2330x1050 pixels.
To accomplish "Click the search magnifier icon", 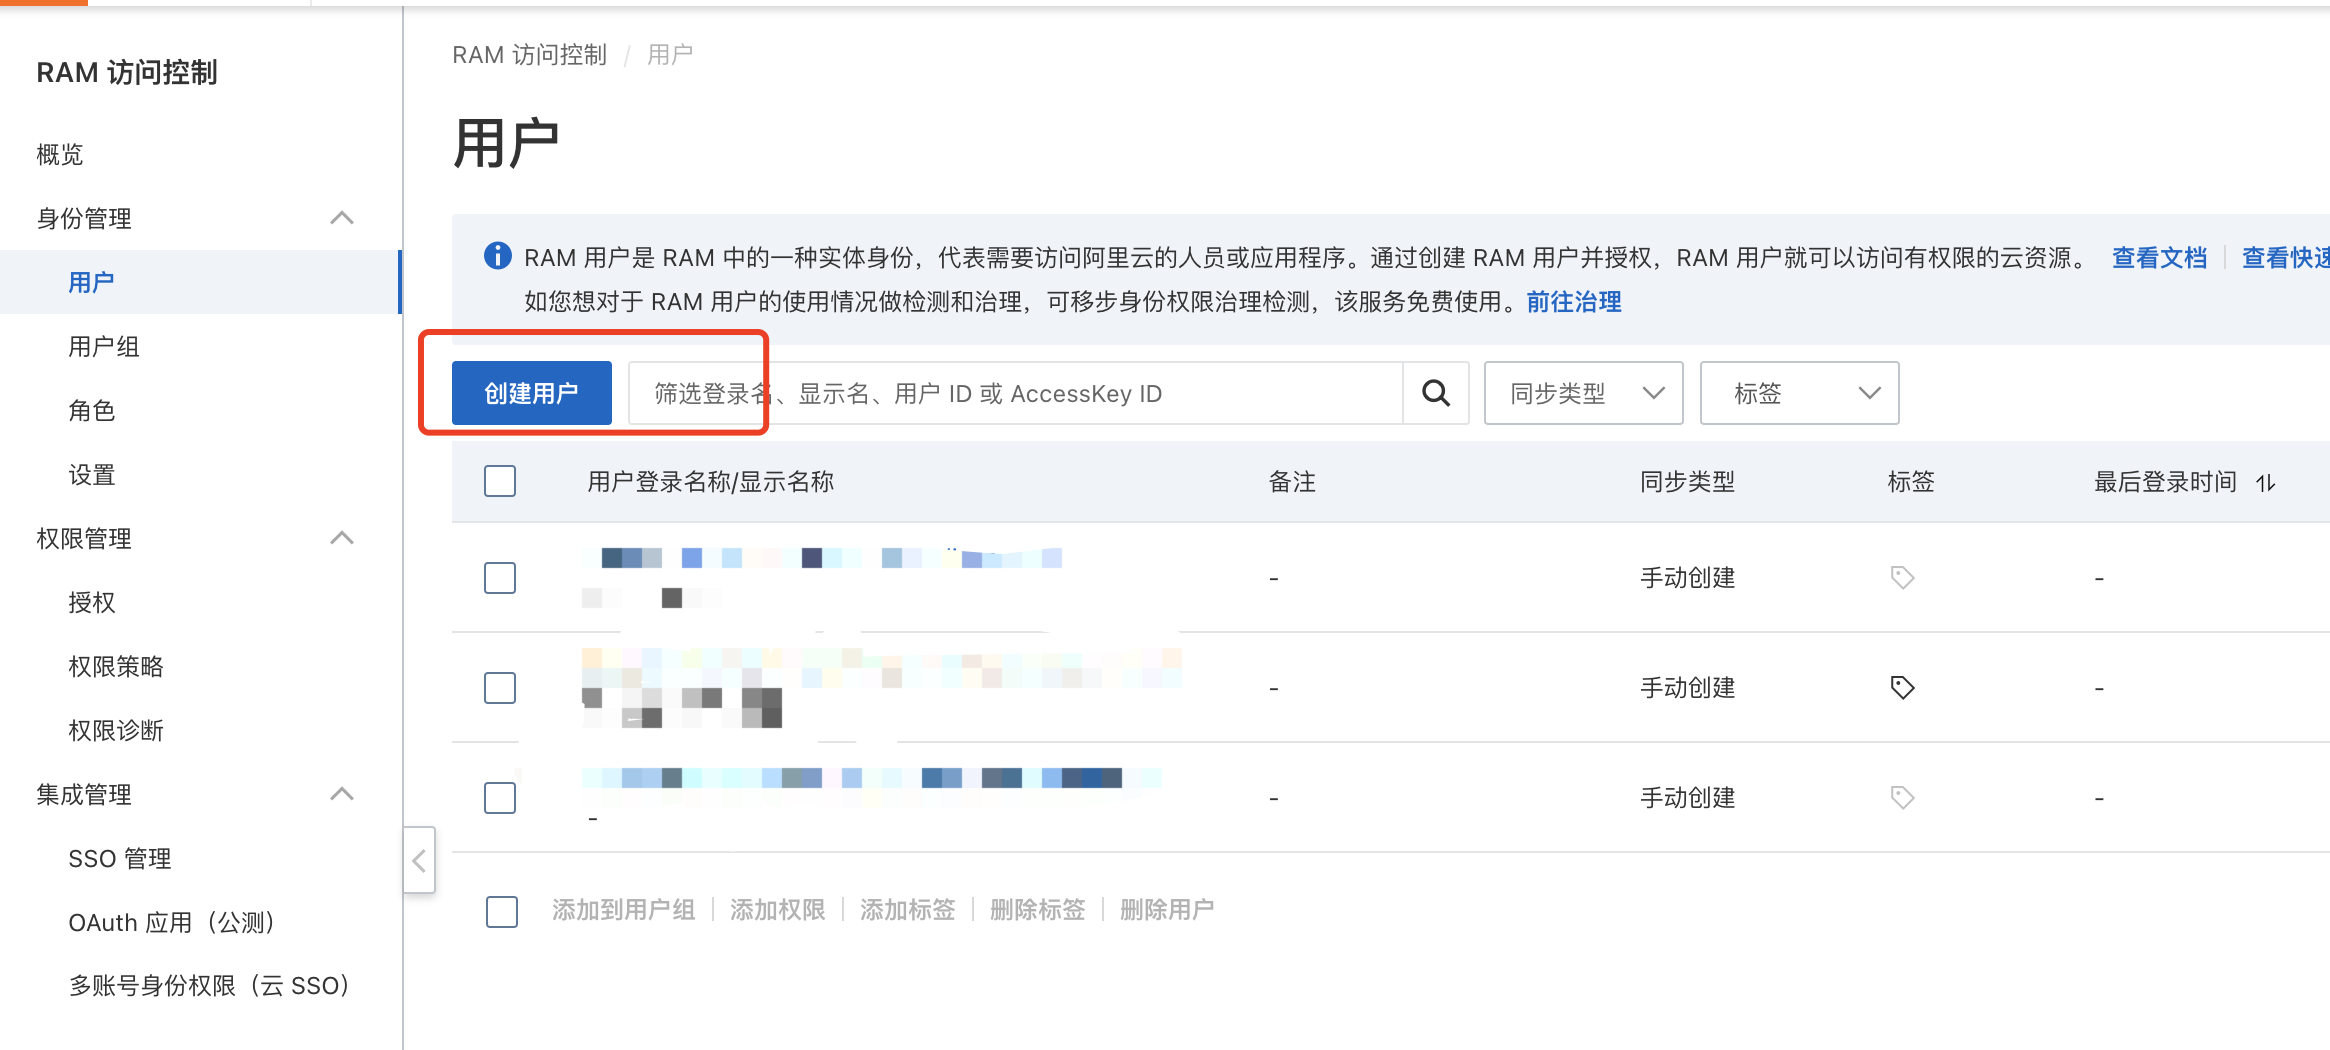I will tap(1436, 392).
